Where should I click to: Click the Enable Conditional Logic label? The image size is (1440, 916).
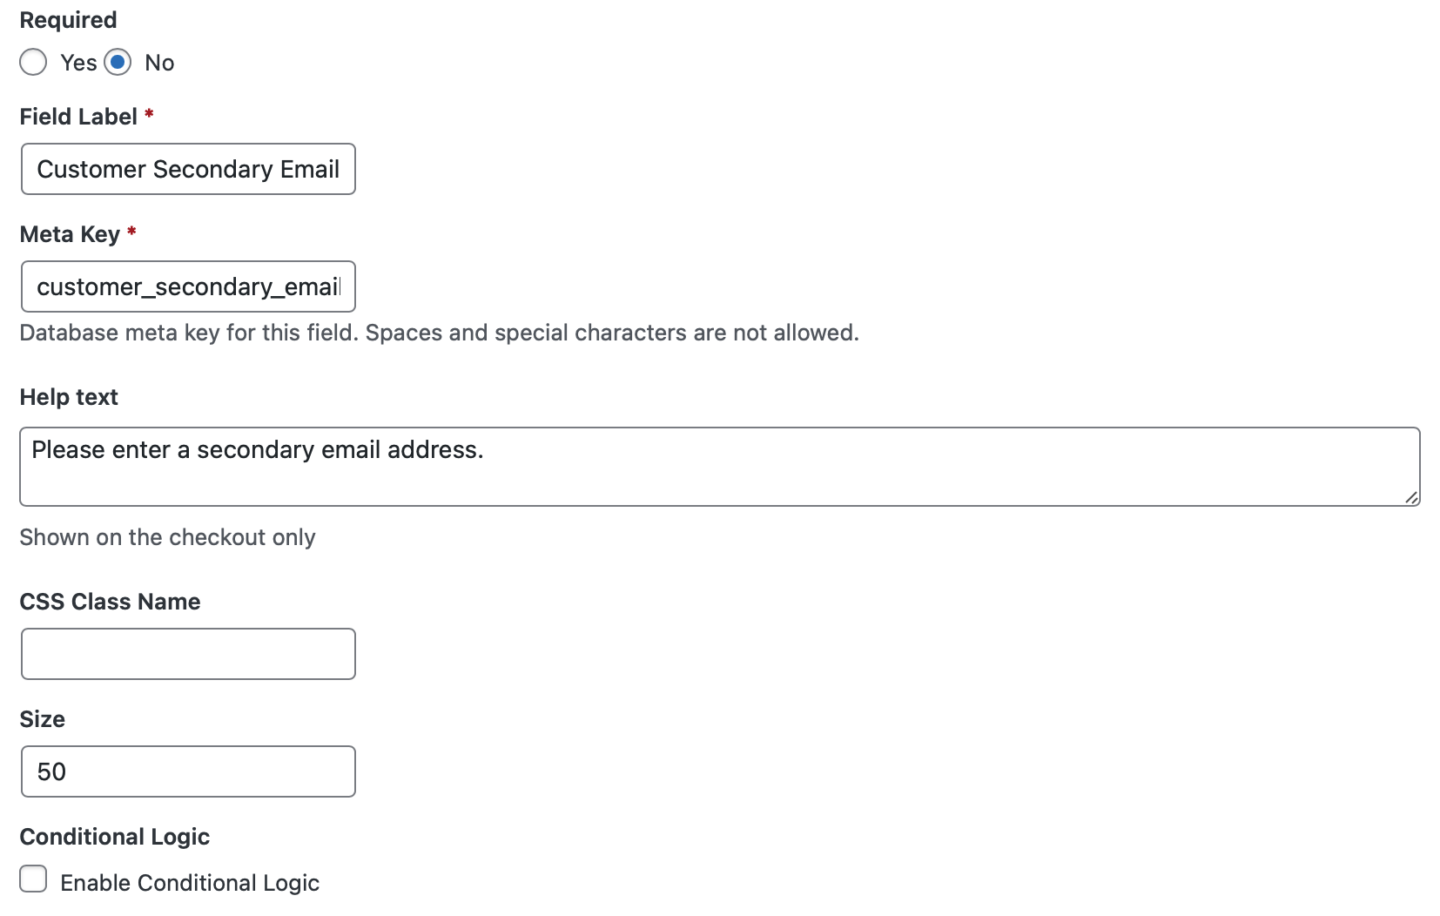190,882
